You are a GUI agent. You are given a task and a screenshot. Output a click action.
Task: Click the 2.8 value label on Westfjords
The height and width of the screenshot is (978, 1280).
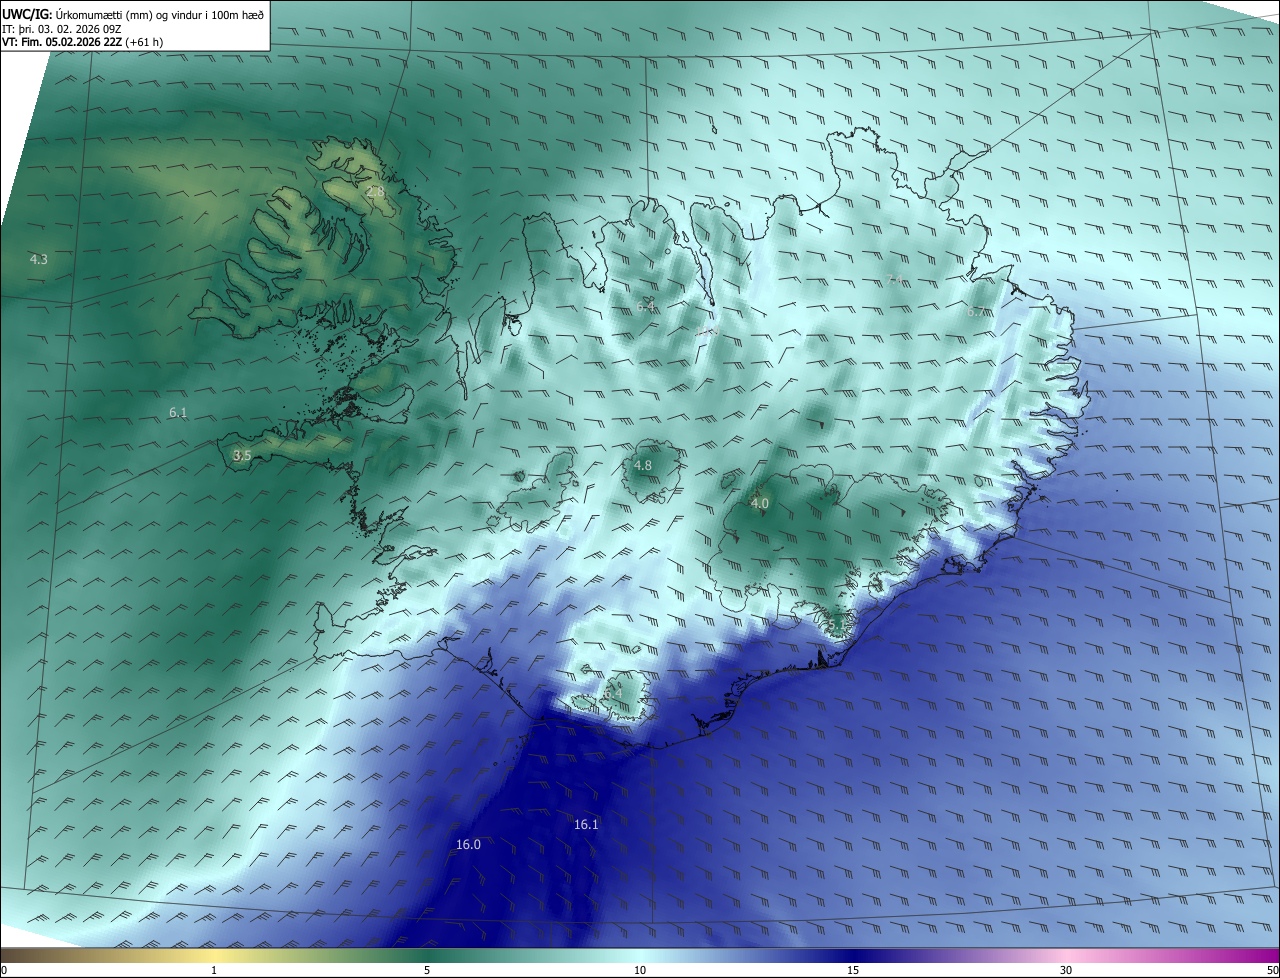[375, 191]
